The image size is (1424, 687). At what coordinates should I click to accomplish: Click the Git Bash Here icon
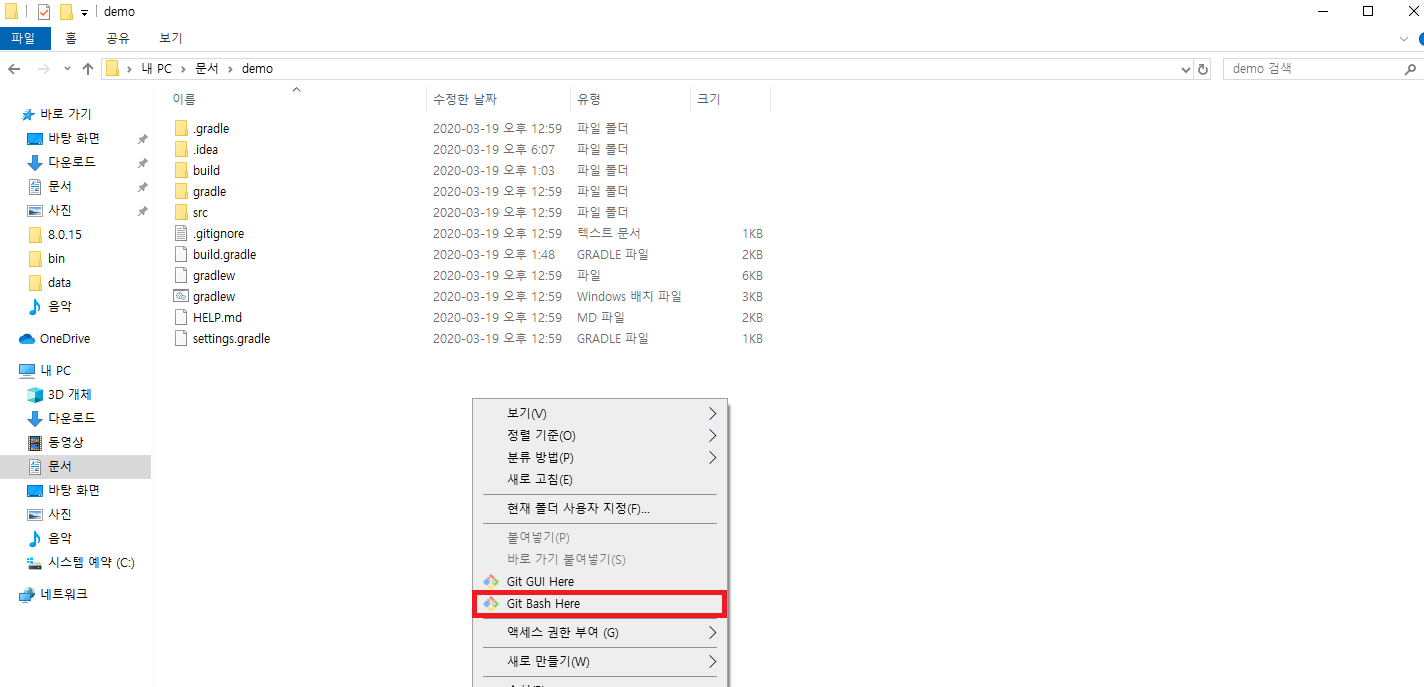[491, 603]
